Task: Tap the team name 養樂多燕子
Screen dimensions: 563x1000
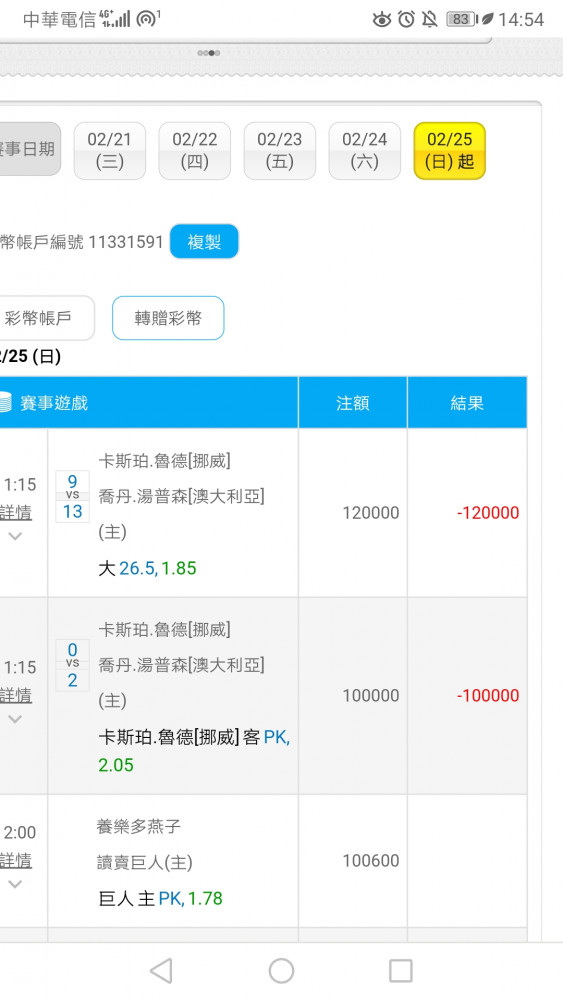Action: (x=138, y=827)
